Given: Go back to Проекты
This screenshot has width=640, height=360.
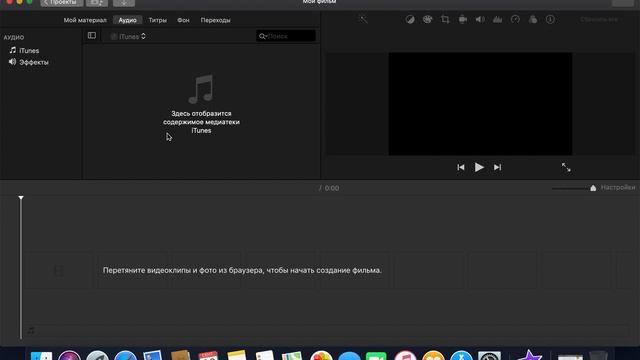Looking at the screenshot, I should coord(62,2).
